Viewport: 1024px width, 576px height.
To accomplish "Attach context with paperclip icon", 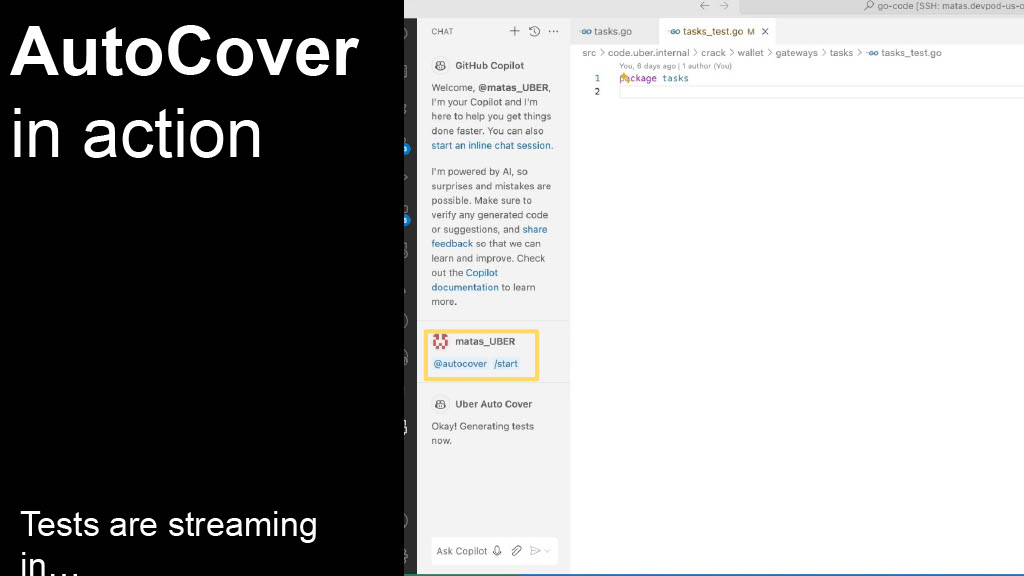I will [x=517, y=551].
